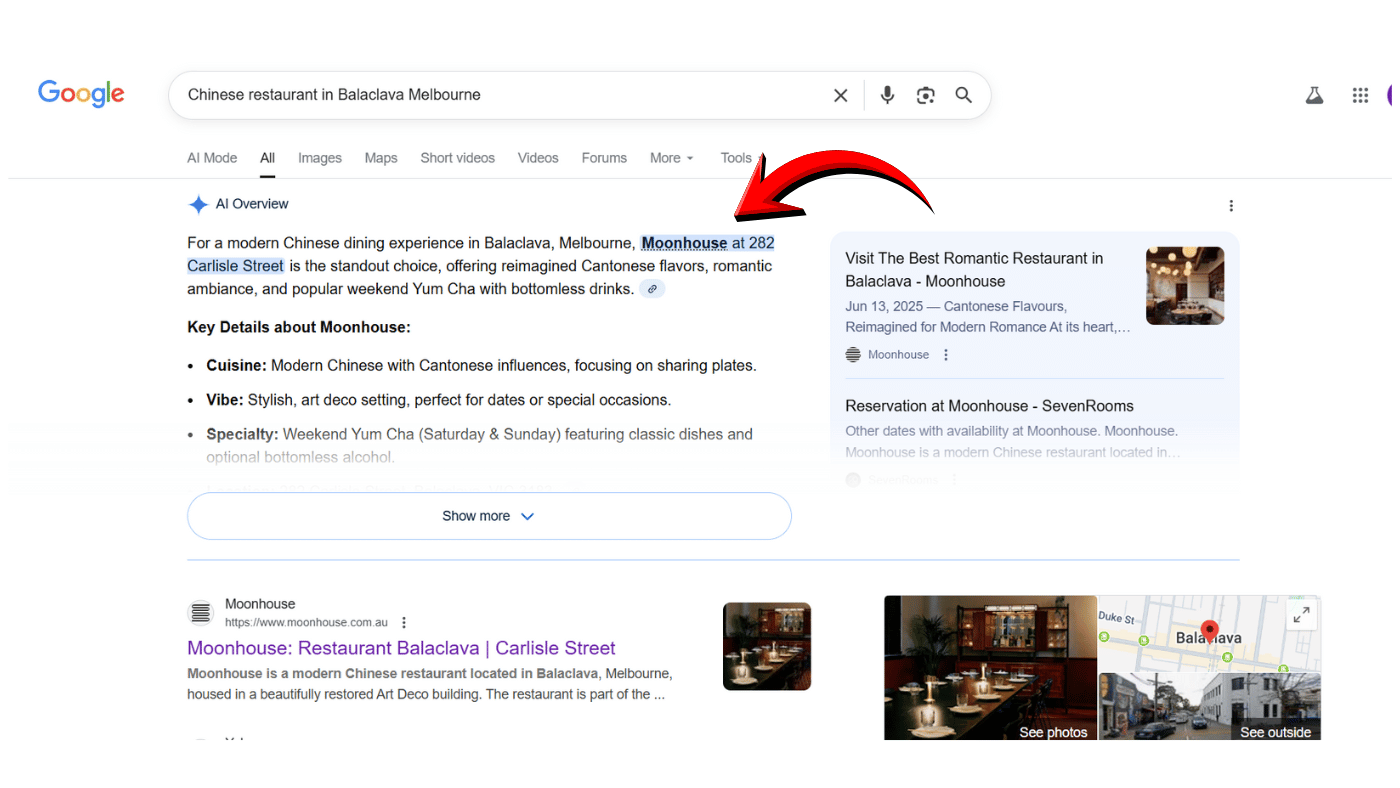
Task: Click highlighted Moonhouse link in AI Overview
Action: (x=684, y=243)
